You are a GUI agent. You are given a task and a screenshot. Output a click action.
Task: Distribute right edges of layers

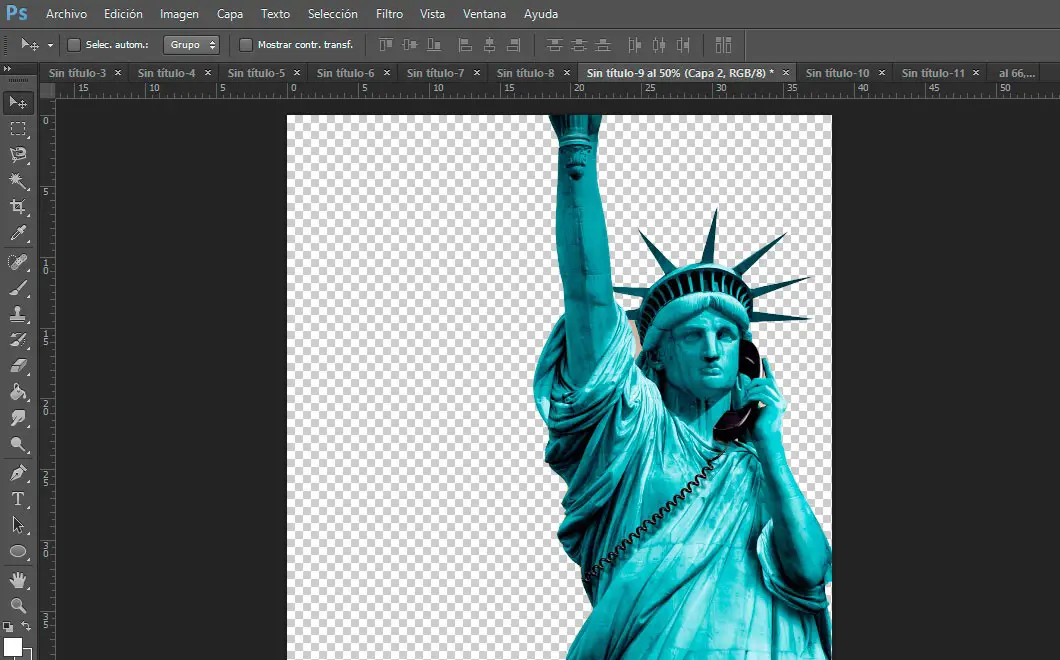pos(683,45)
